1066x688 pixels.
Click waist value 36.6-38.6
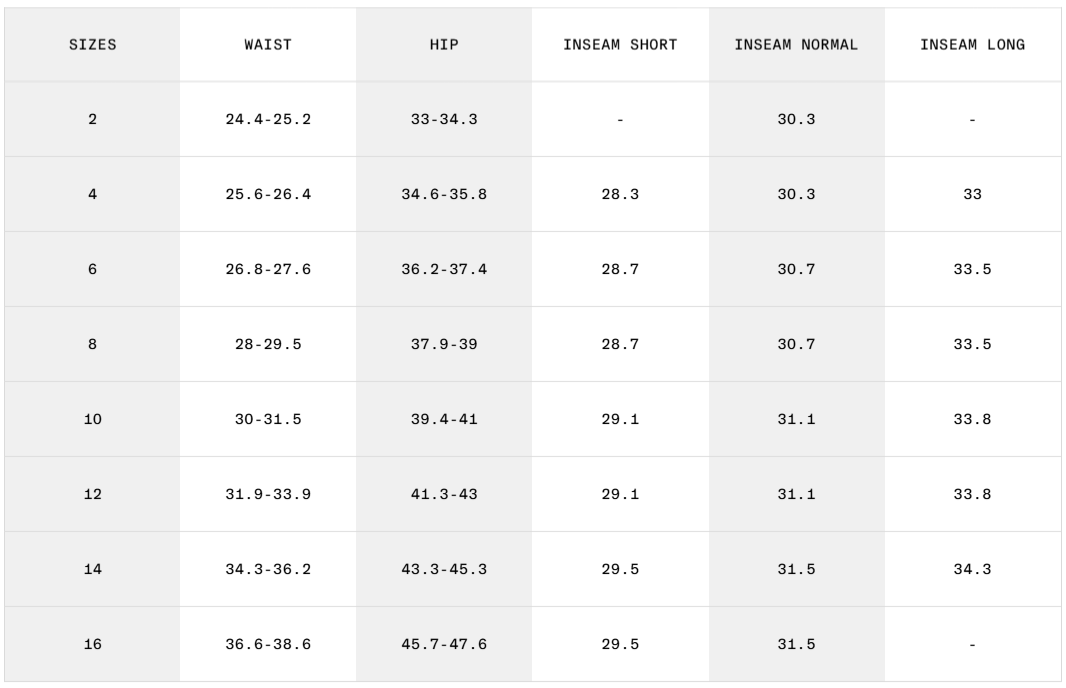click(268, 644)
